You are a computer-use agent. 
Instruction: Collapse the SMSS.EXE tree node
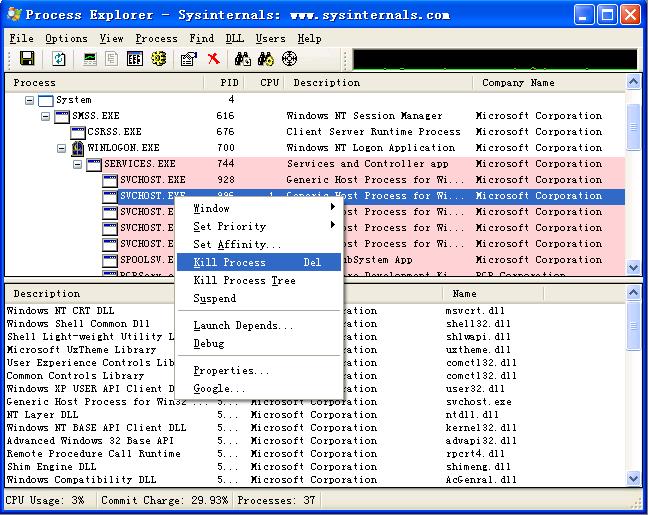[45, 116]
